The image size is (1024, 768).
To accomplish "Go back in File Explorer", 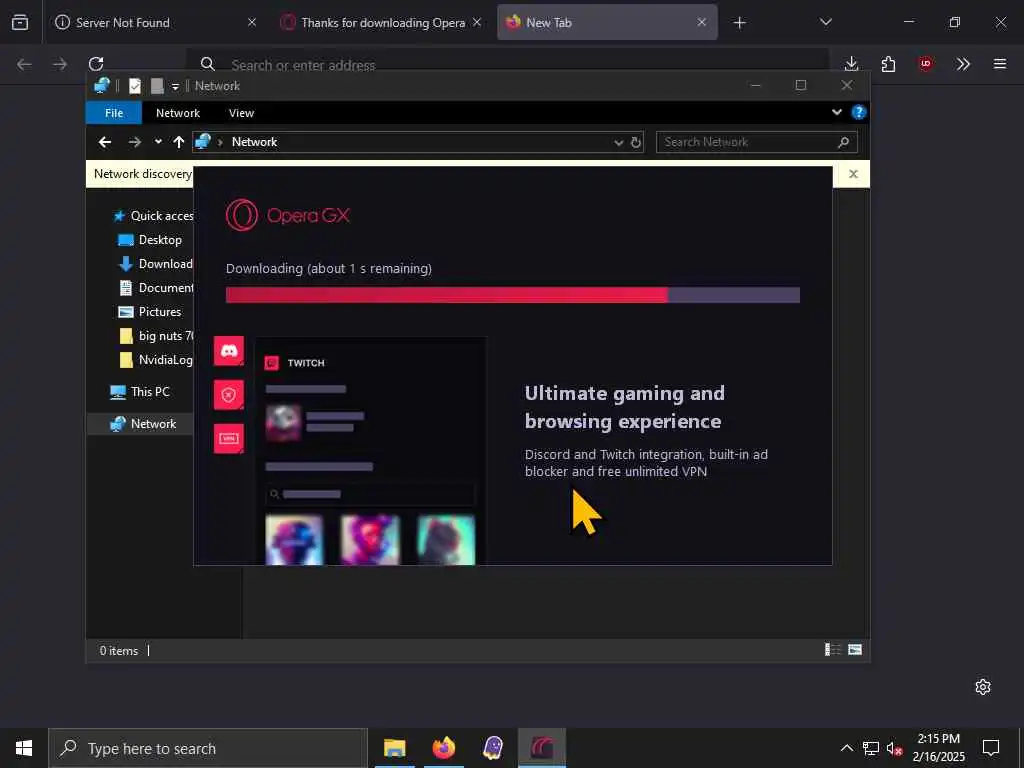I will click(x=104, y=142).
